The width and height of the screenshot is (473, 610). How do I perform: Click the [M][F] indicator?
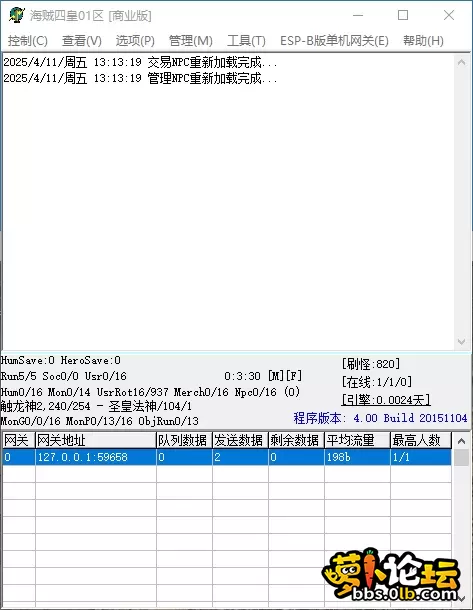point(285,376)
